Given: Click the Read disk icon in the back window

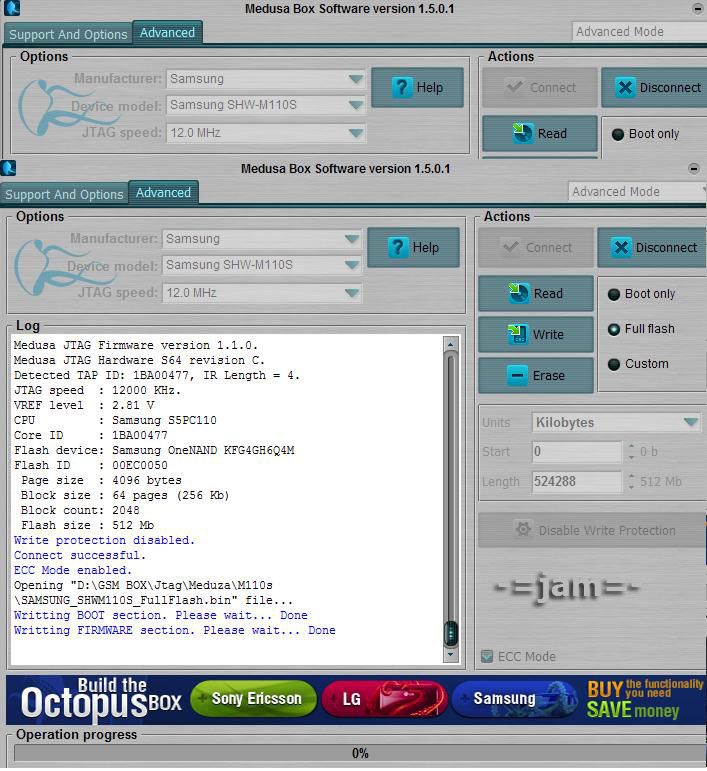Looking at the screenshot, I should click(x=522, y=133).
